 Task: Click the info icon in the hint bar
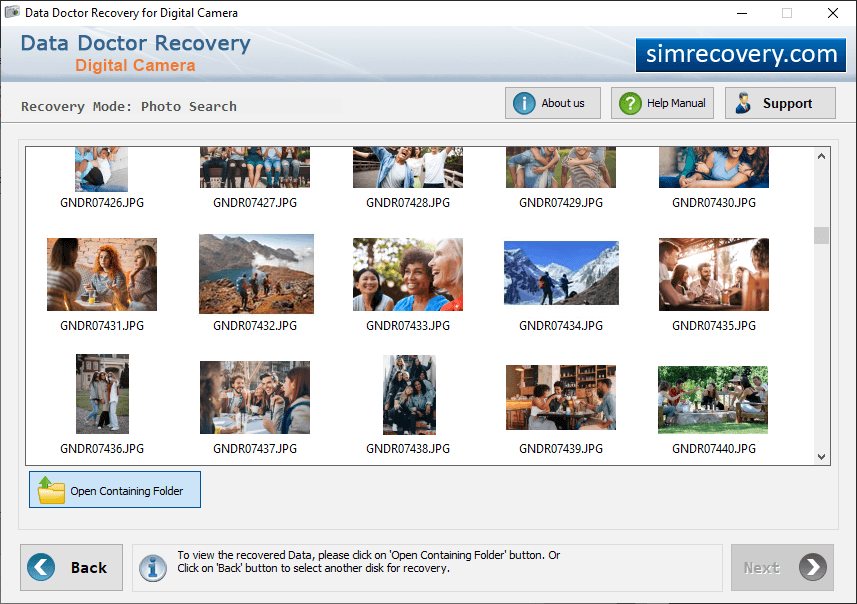coord(153,568)
